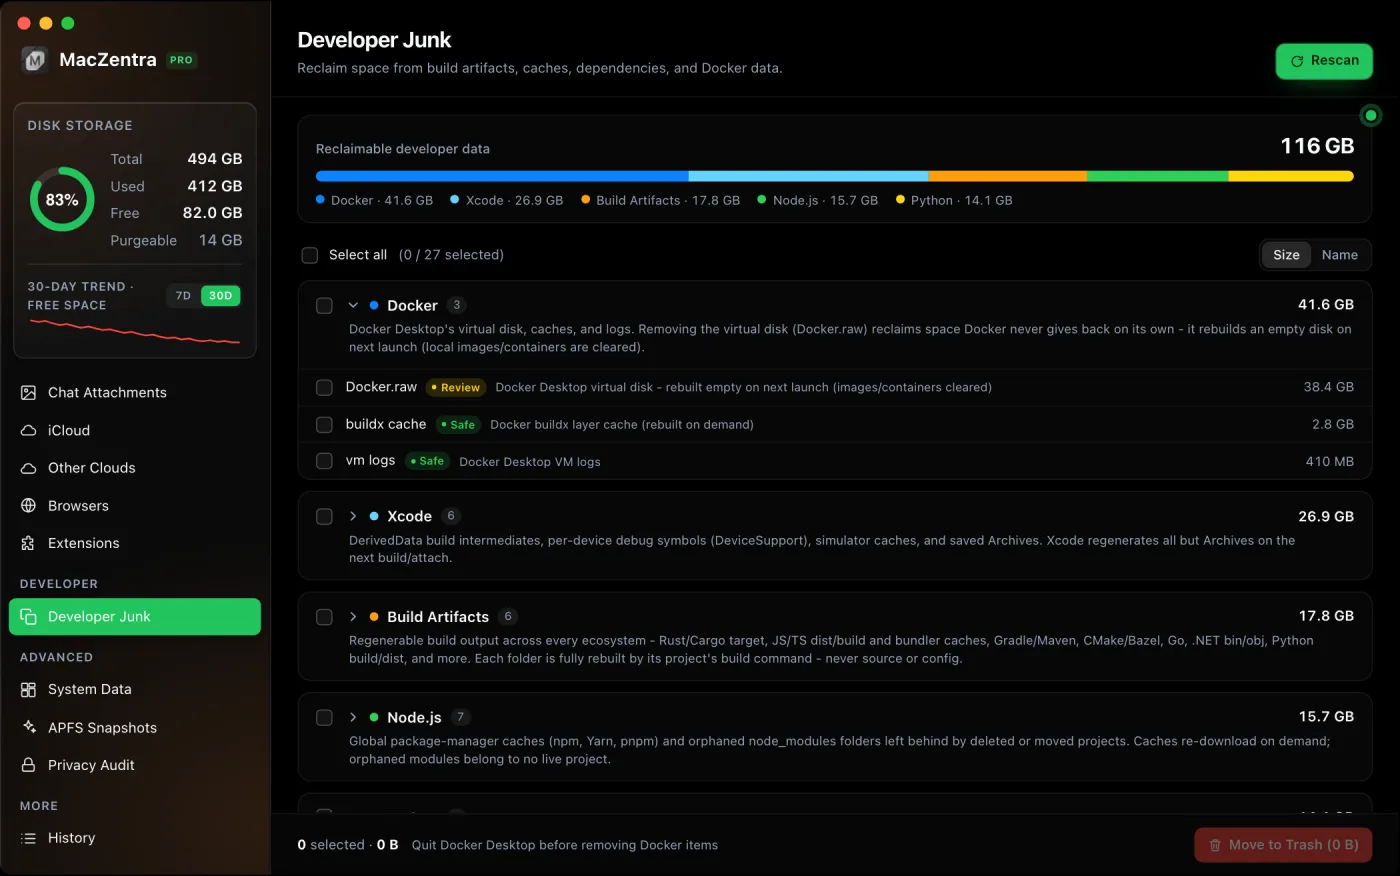Expand the Node.js category

click(x=353, y=718)
